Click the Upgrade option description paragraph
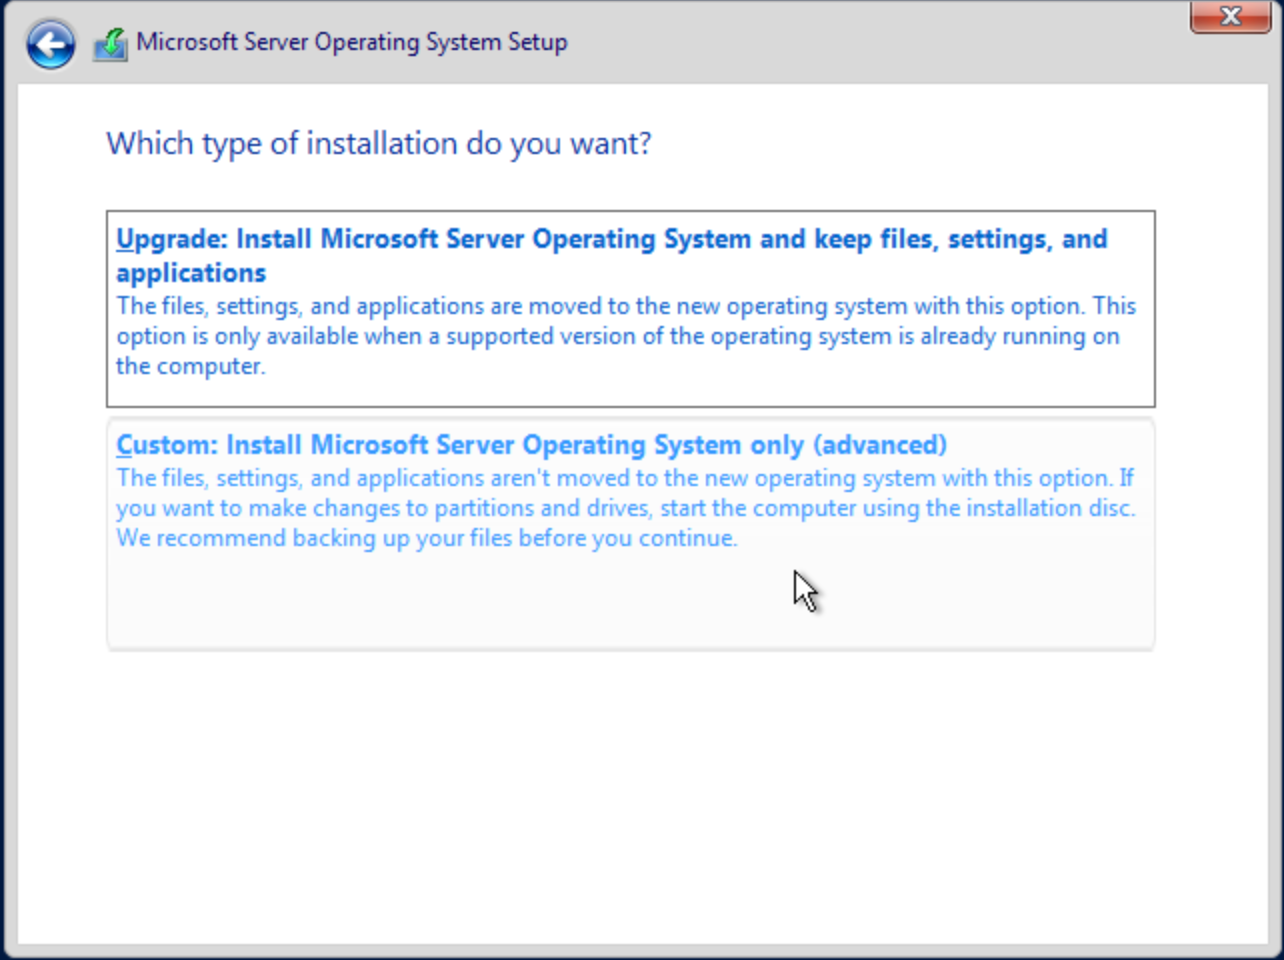1284x960 pixels. coord(625,336)
